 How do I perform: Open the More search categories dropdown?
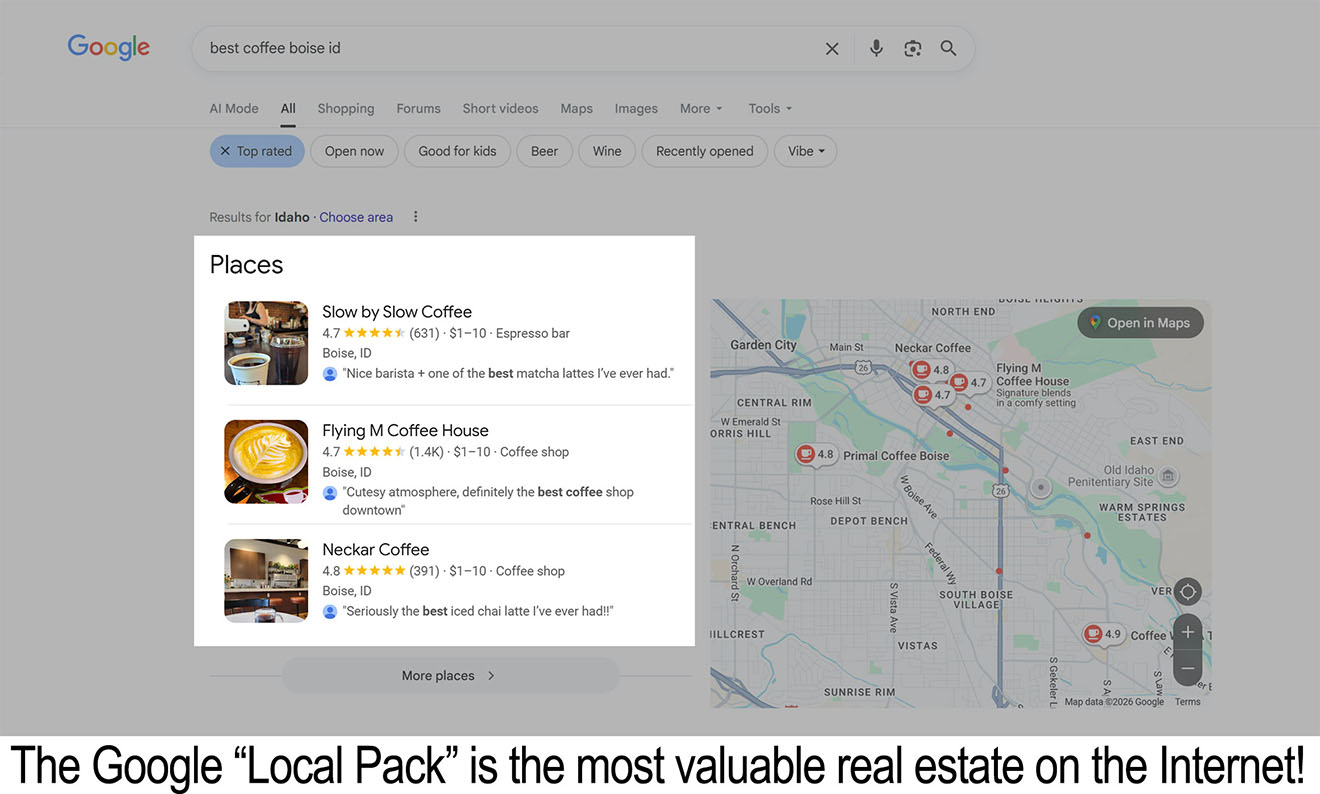[700, 108]
